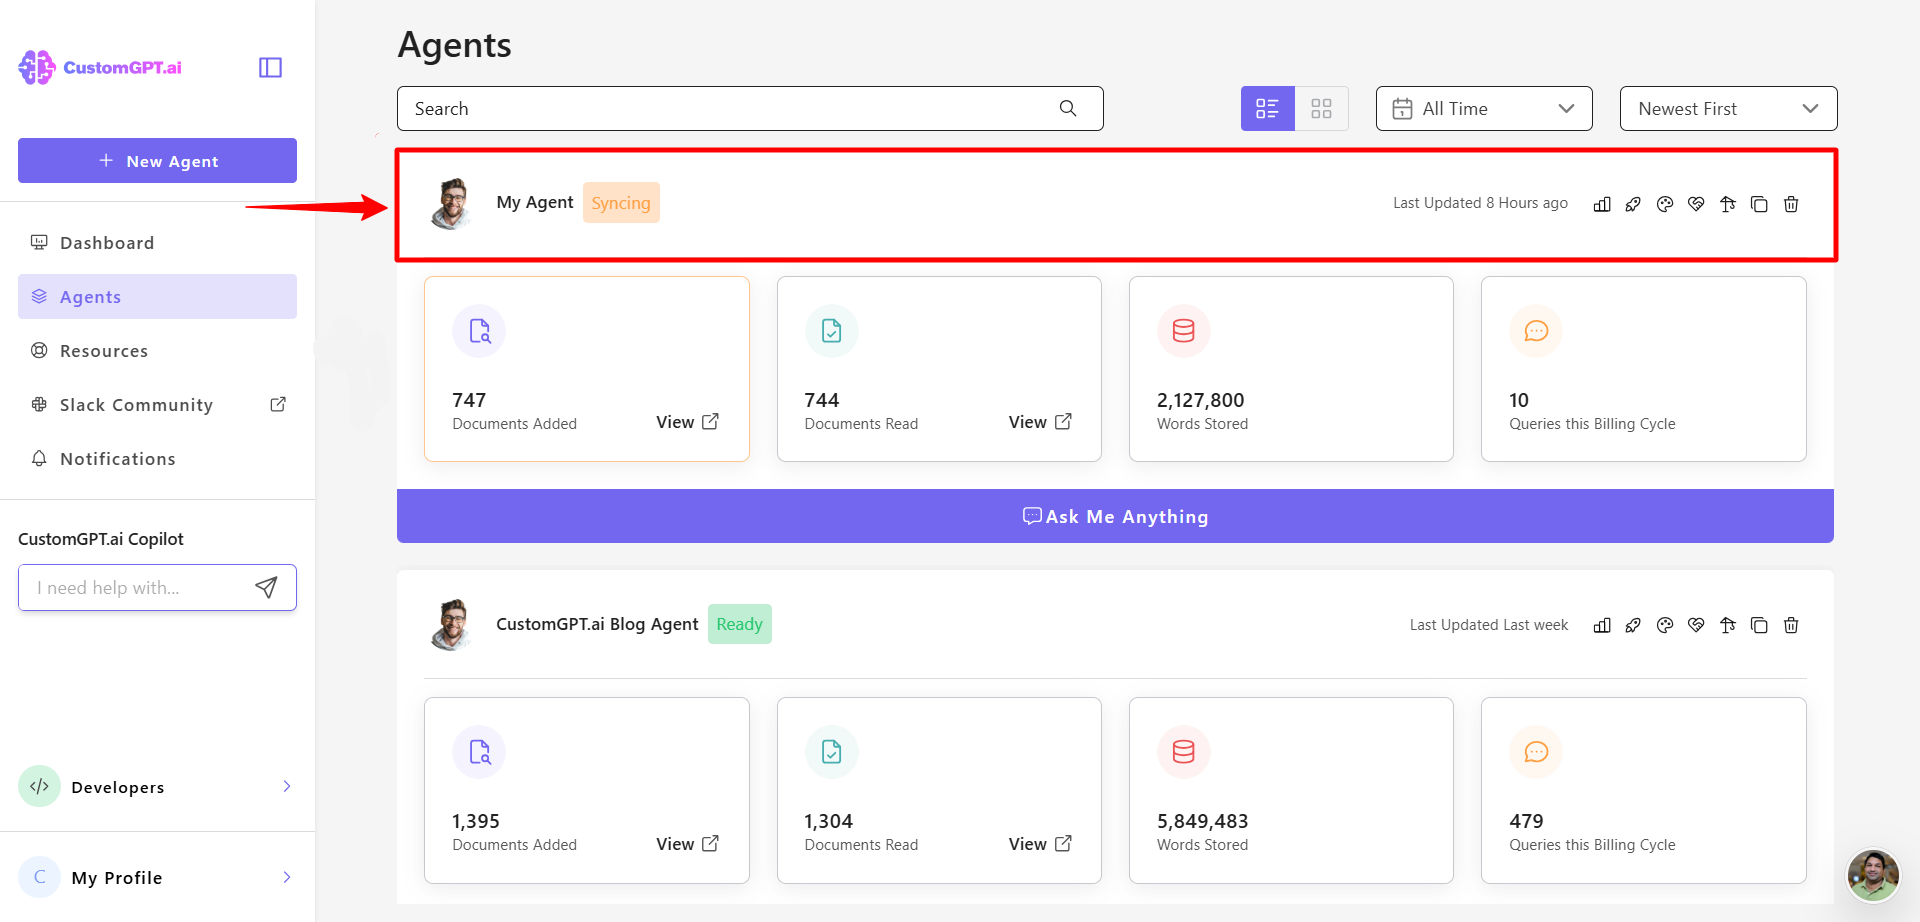Click the Words Stored database icon for My Agent
This screenshot has width=1920, height=922.
(1184, 331)
